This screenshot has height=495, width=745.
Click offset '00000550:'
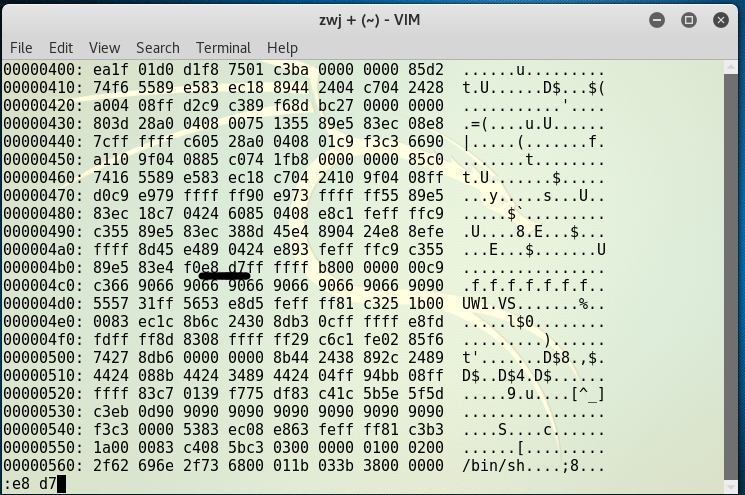coord(43,448)
